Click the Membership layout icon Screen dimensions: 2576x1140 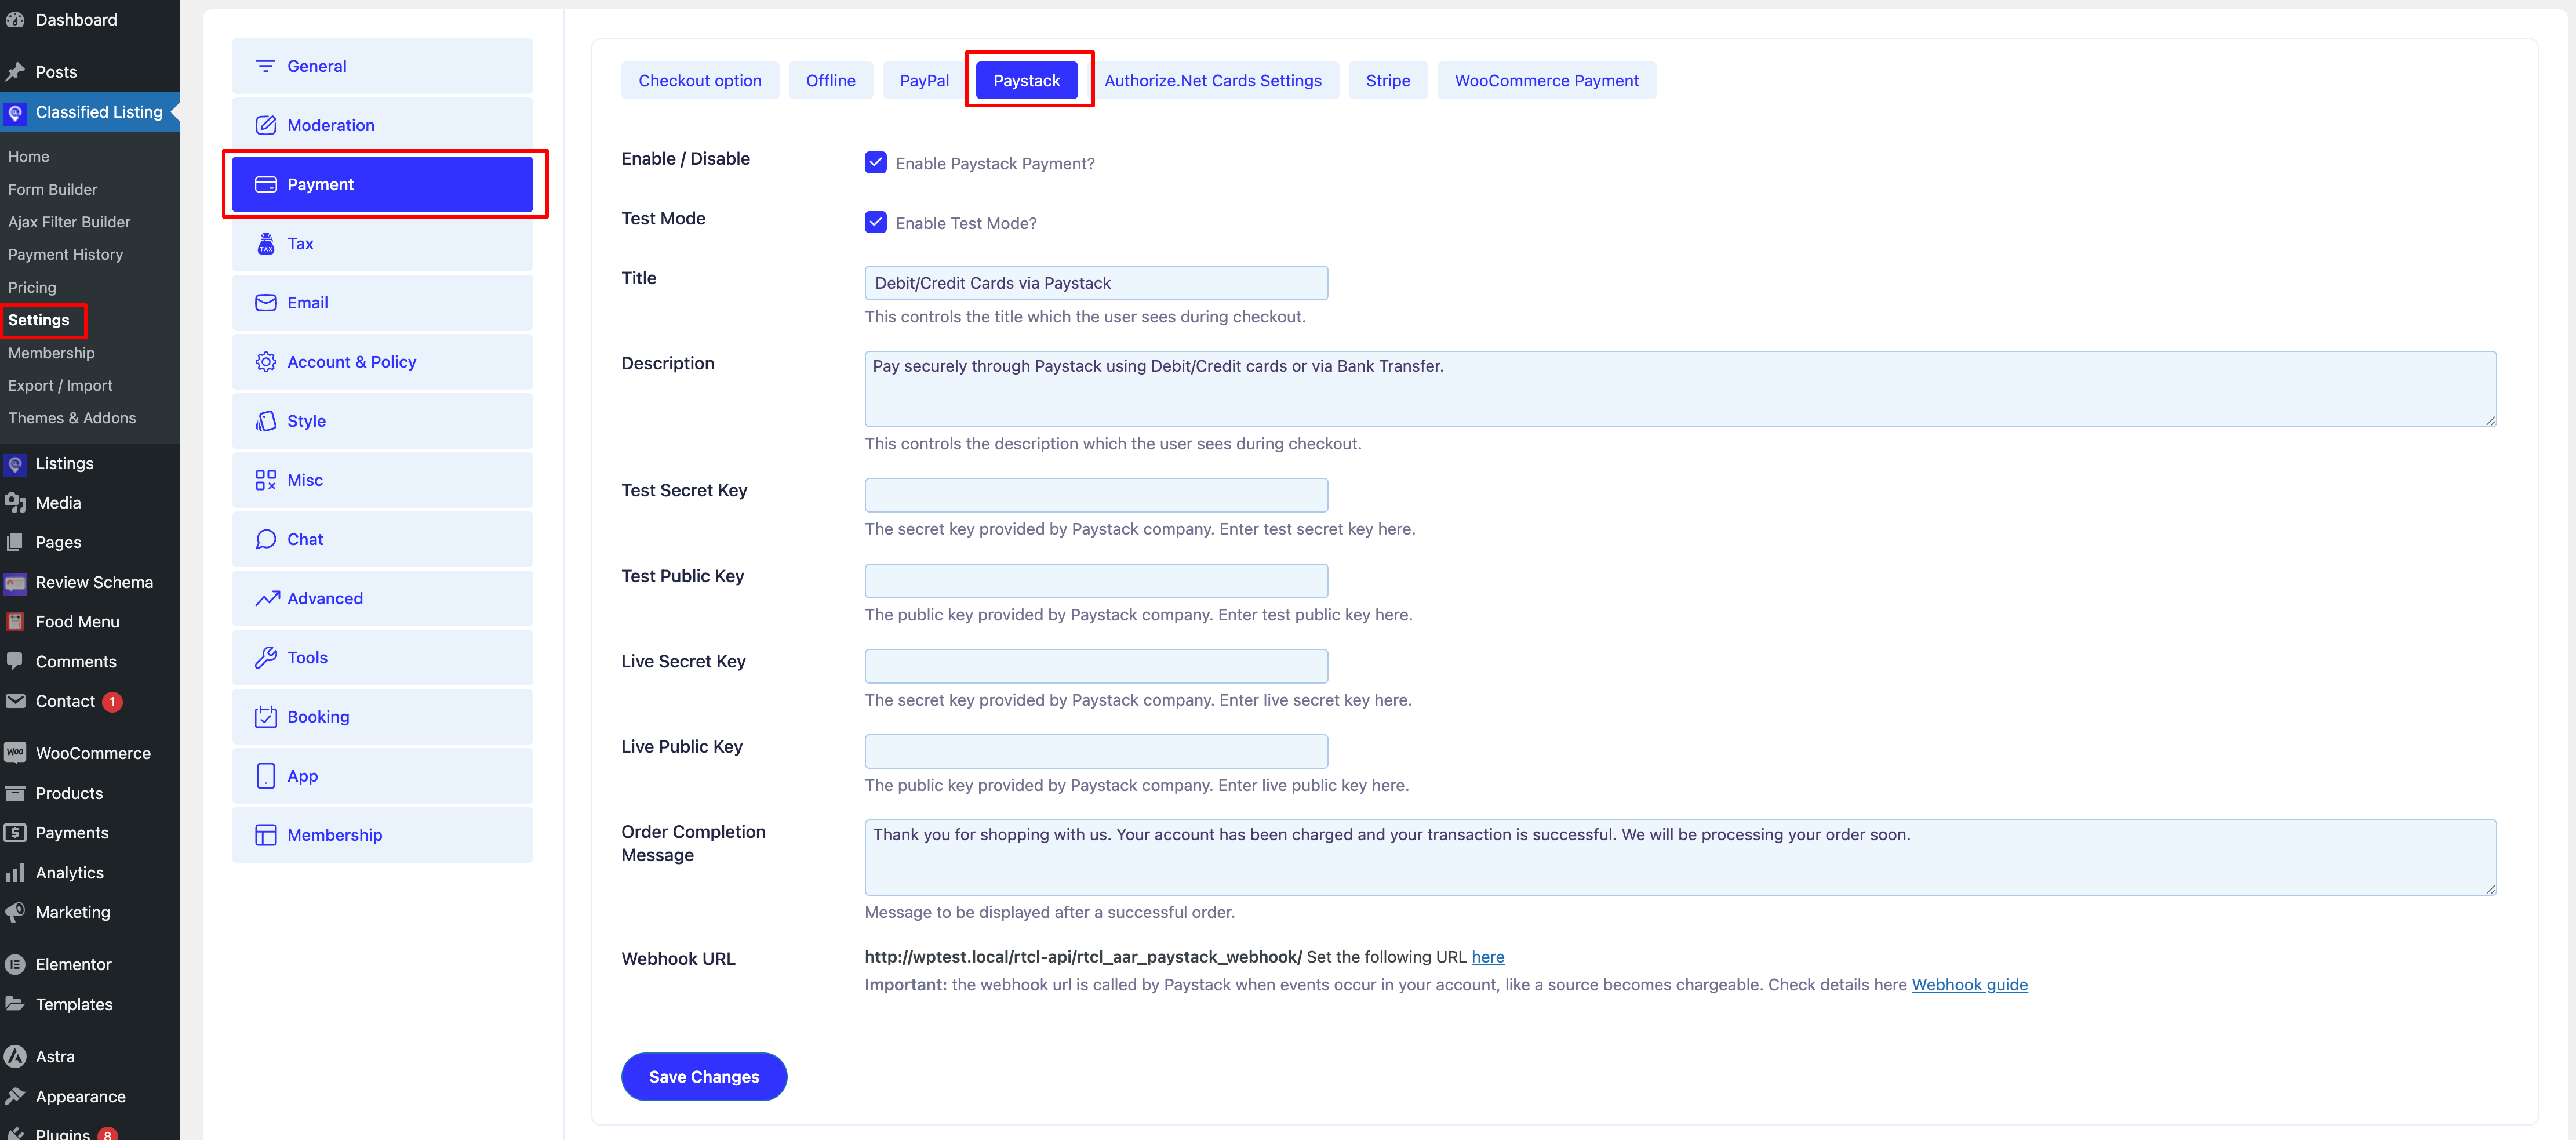click(x=265, y=834)
